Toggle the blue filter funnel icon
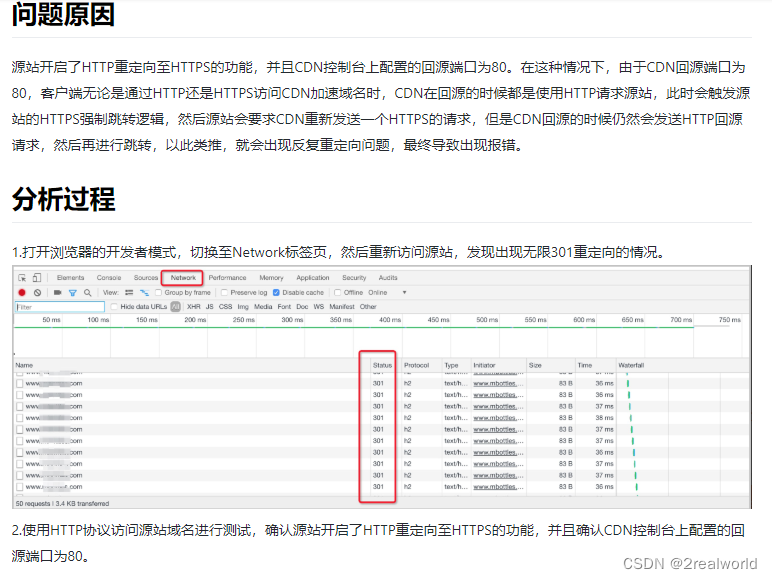This screenshot has height=579, width=772. (72, 292)
